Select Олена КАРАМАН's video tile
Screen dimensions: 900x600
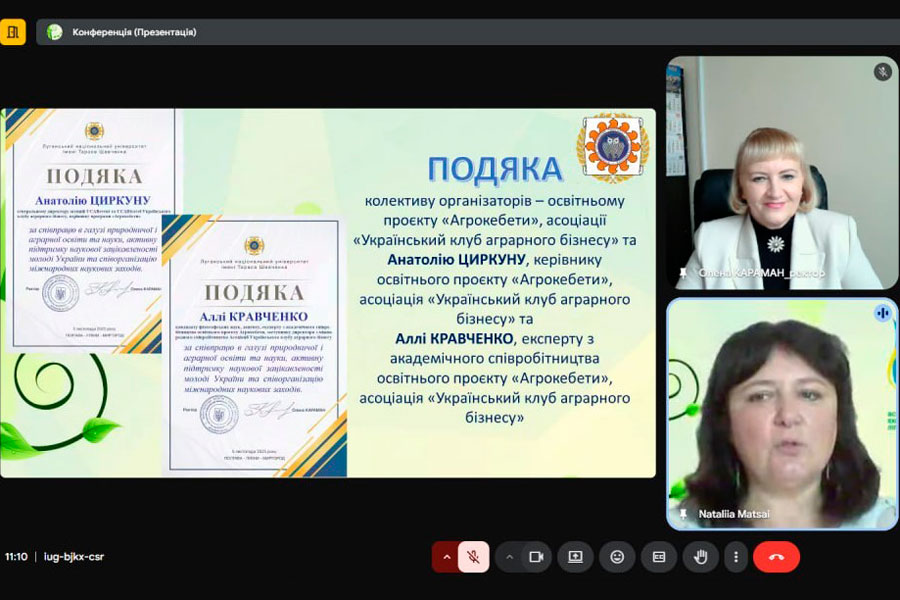point(782,173)
